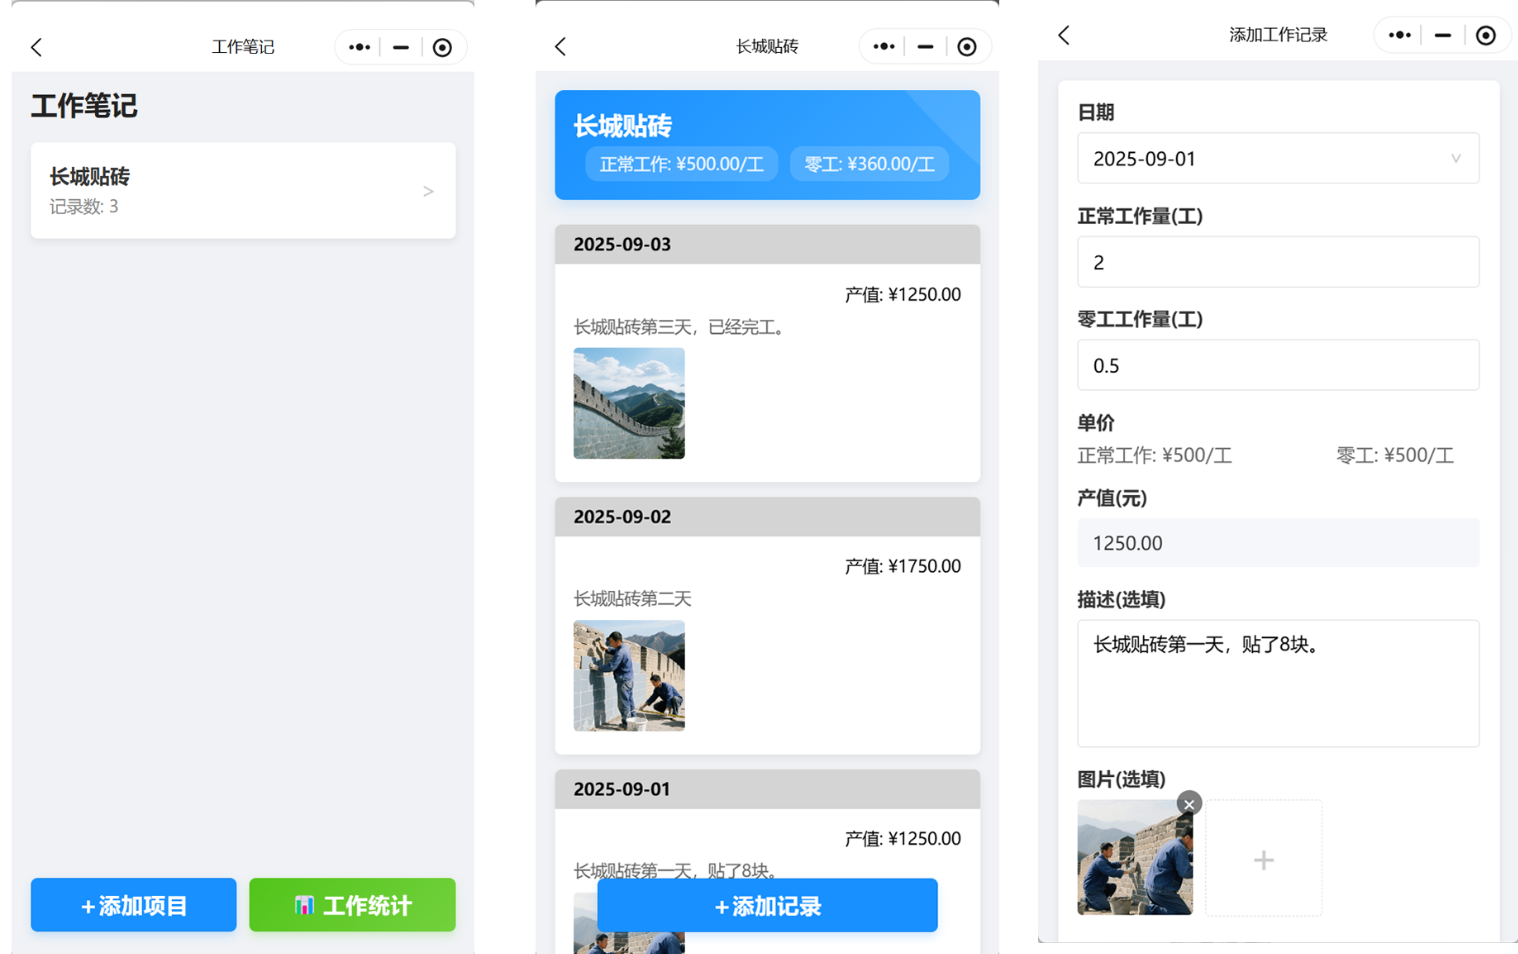1518x954 pixels.
Task: Tap the circle close icon in 添加工作记录 screen
Action: pyautogui.click(x=1485, y=35)
